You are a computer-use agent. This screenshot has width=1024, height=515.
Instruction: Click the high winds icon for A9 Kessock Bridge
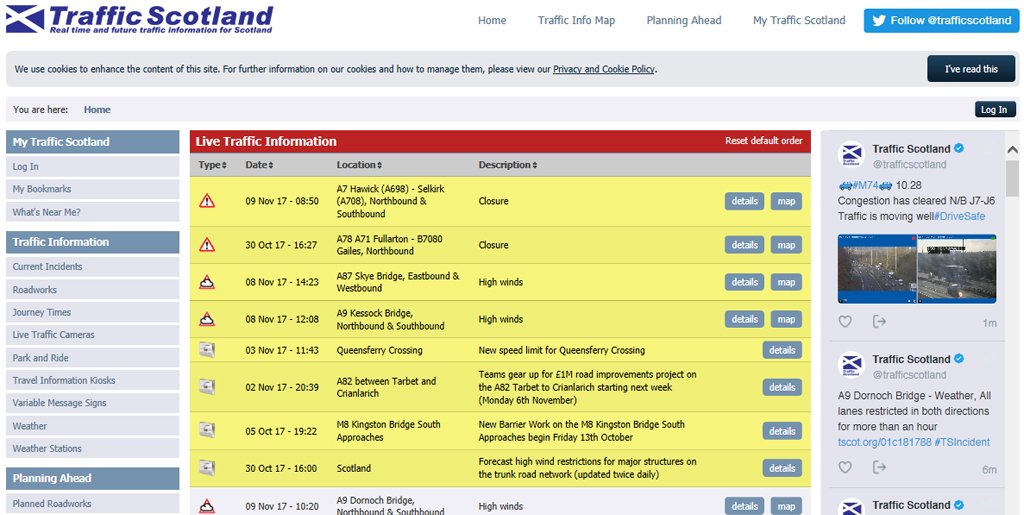pos(207,319)
